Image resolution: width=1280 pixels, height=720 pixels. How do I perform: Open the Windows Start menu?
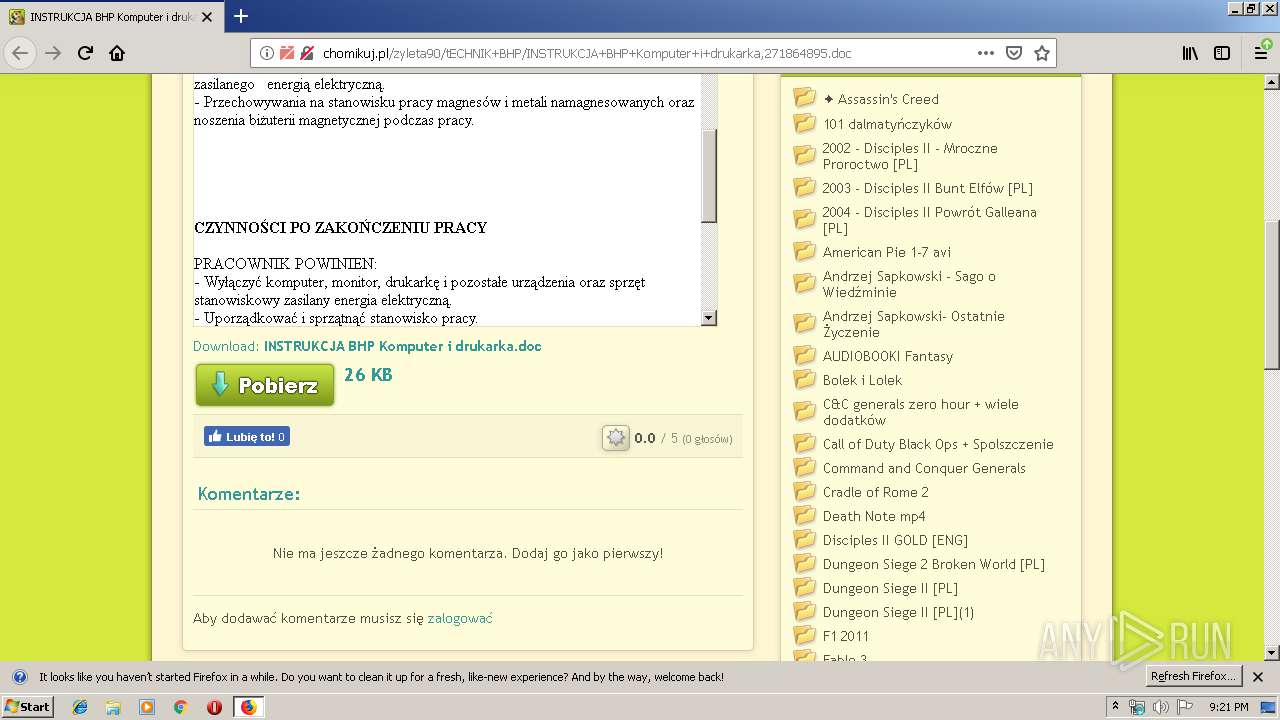(x=27, y=707)
